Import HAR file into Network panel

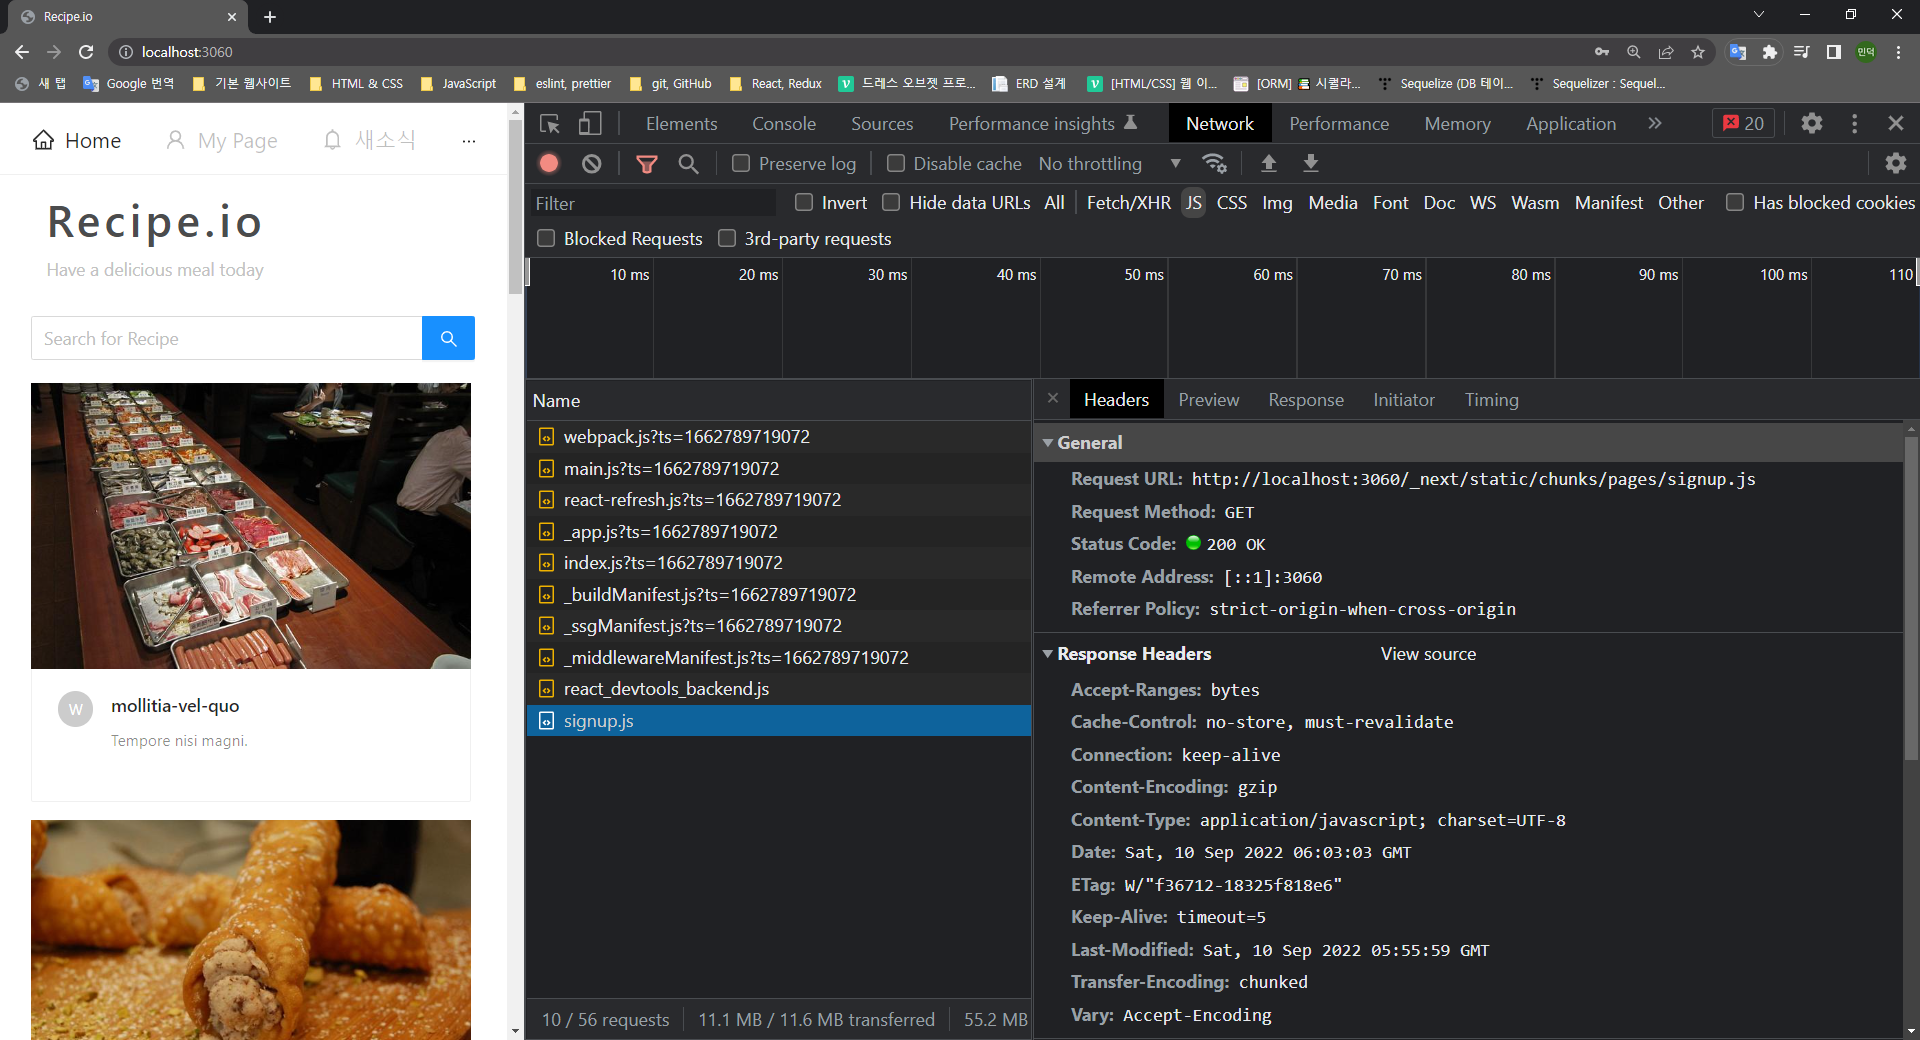[1269, 163]
